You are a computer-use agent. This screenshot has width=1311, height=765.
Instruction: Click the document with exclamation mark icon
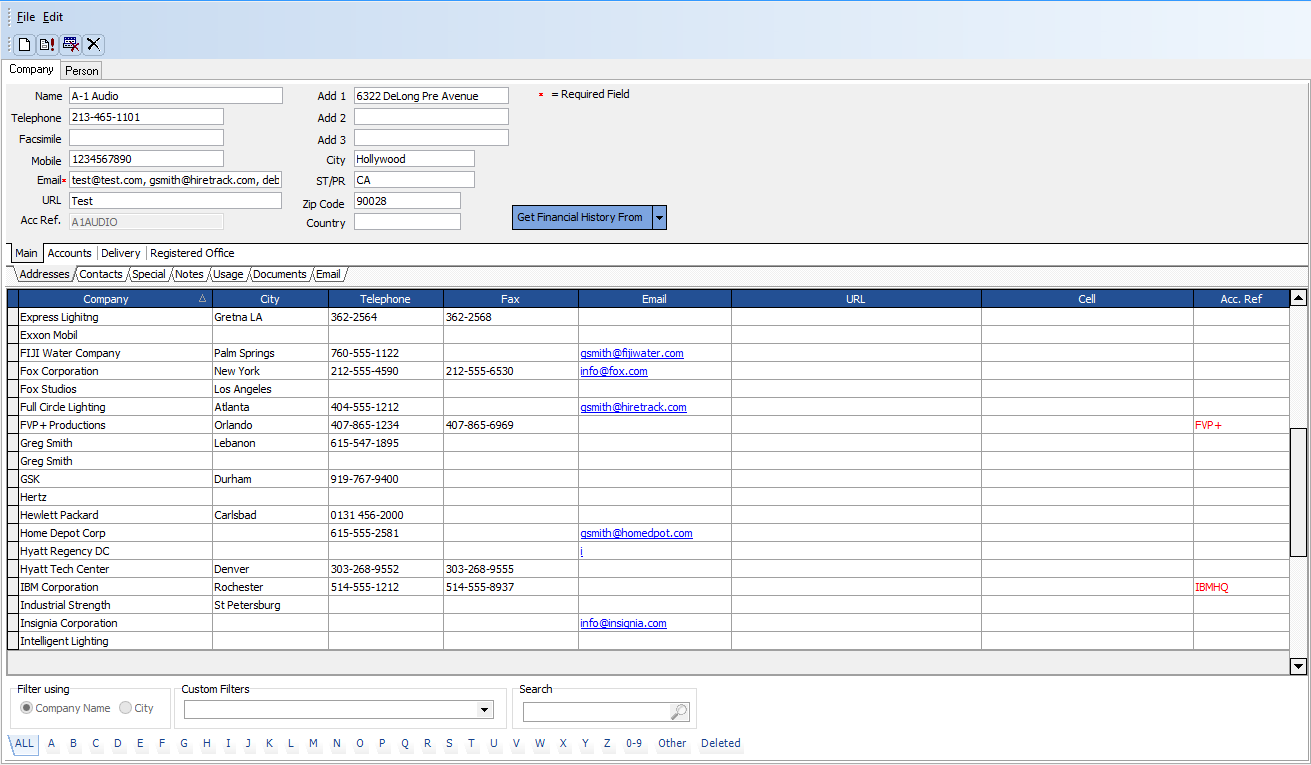pos(47,44)
